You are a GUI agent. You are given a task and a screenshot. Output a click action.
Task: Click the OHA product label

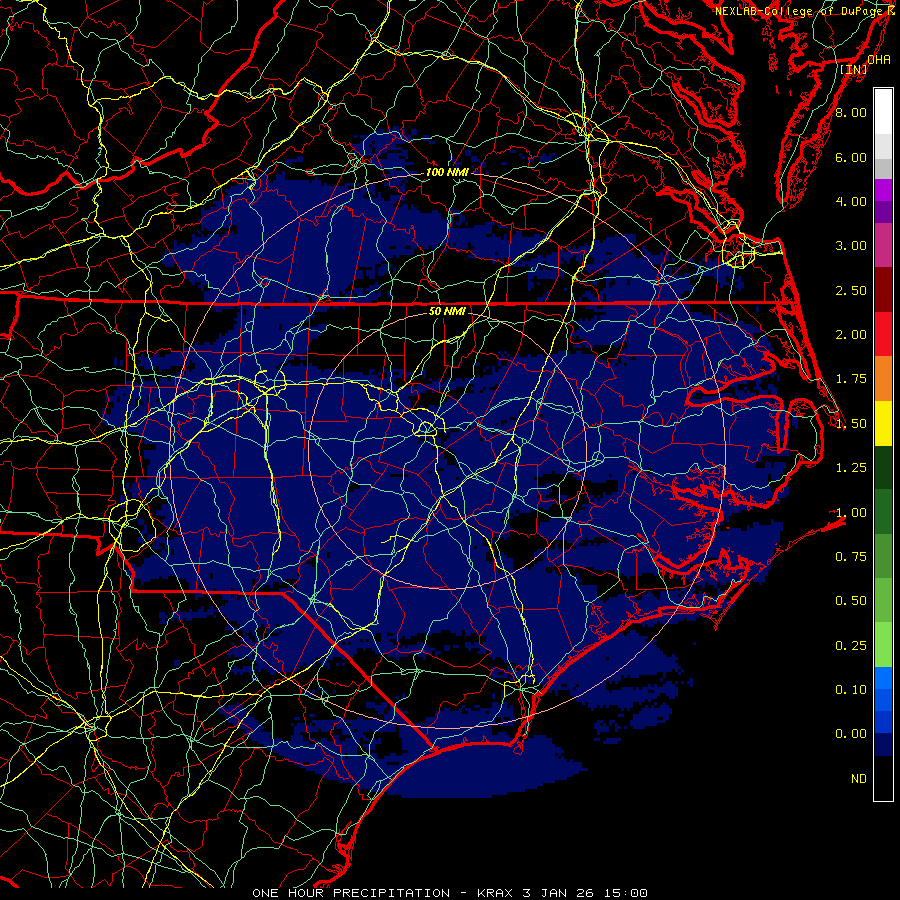(x=879, y=60)
